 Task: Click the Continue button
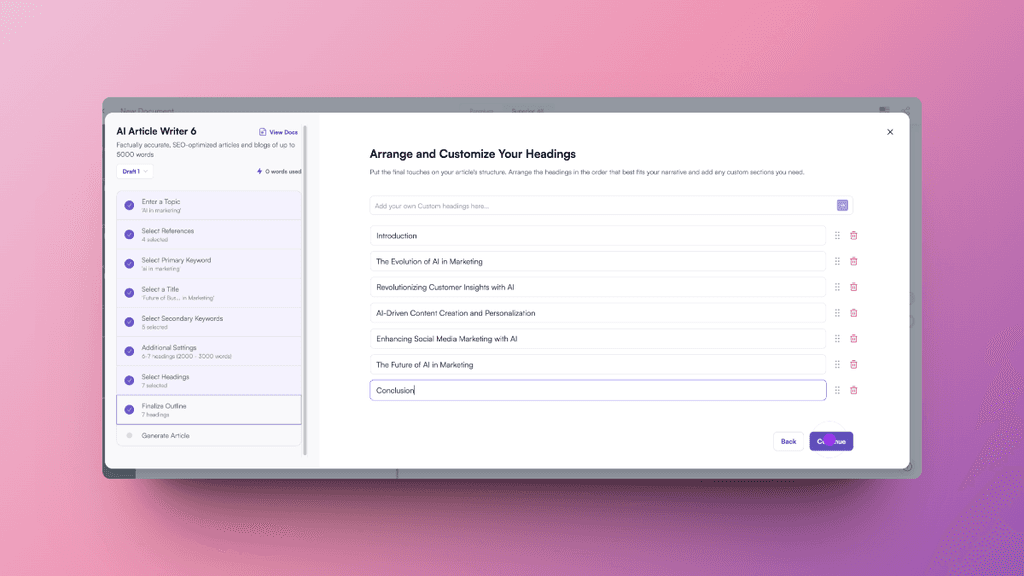tap(831, 441)
